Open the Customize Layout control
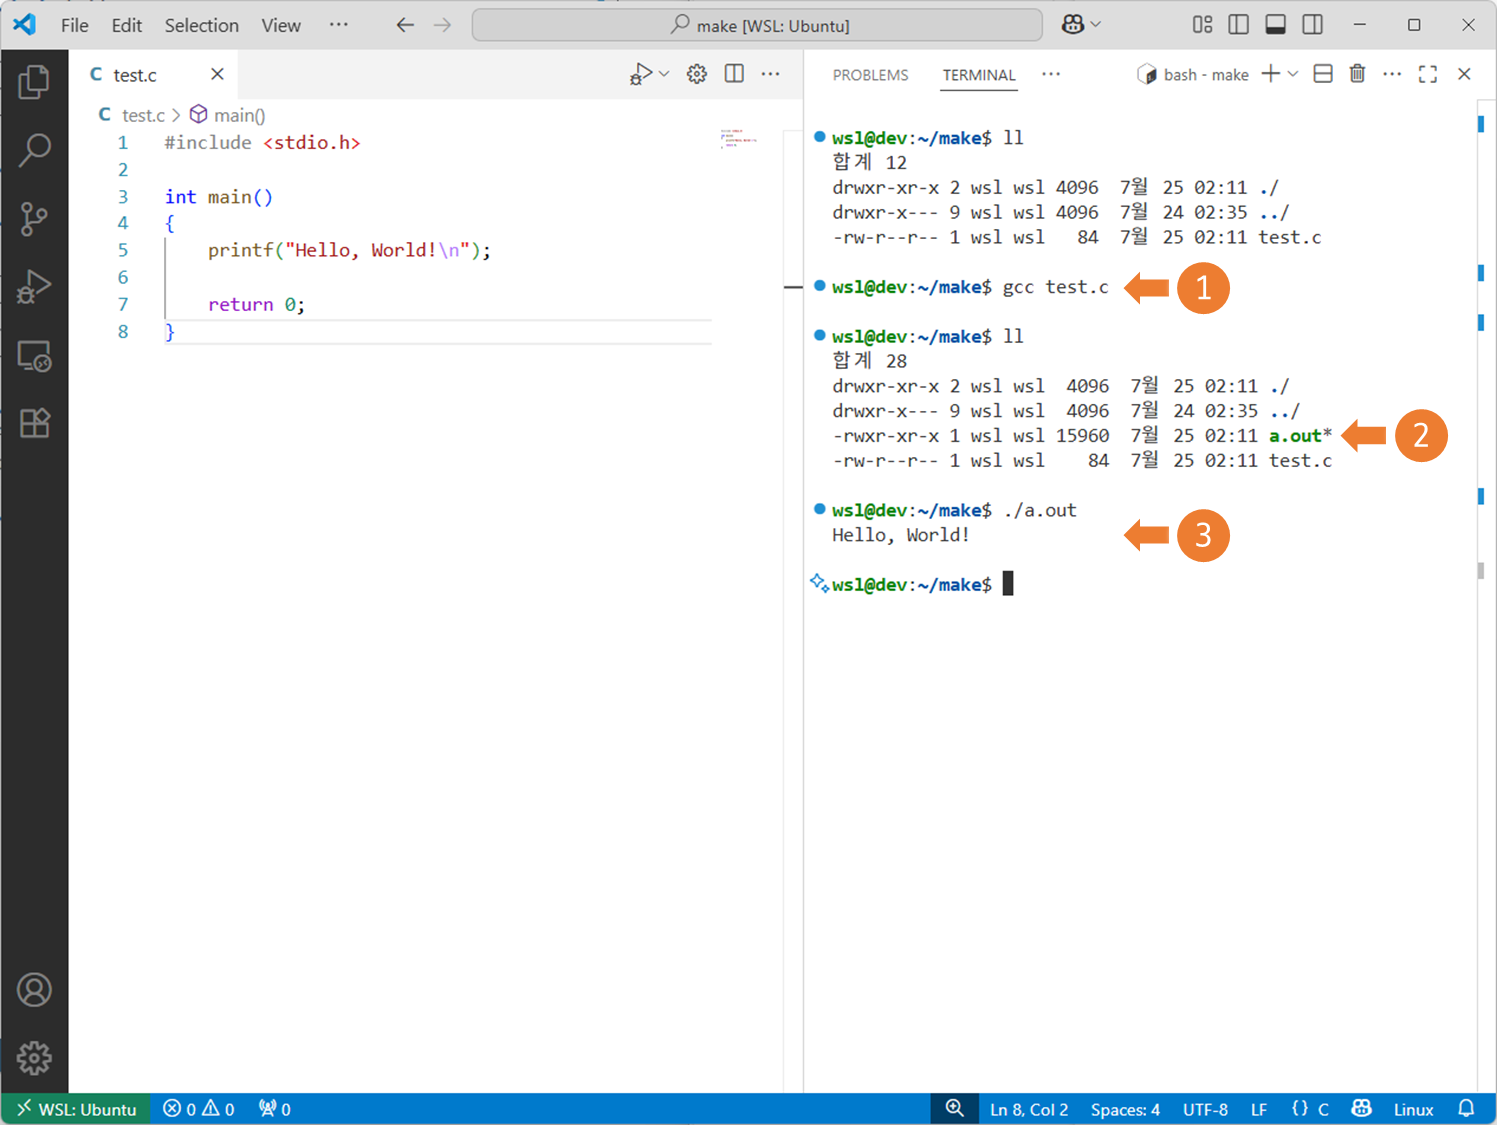Screen dimensions: 1497x1125 (x=1202, y=25)
